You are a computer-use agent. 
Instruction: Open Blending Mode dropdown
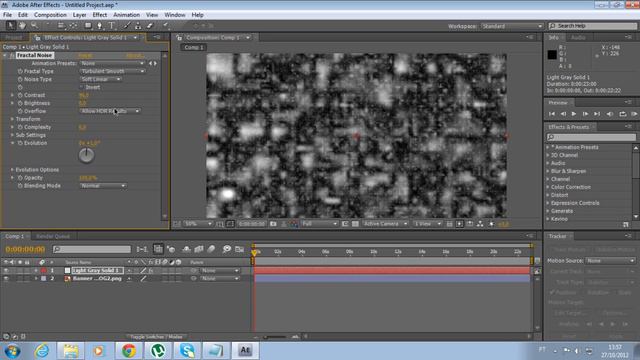(x=103, y=186)
